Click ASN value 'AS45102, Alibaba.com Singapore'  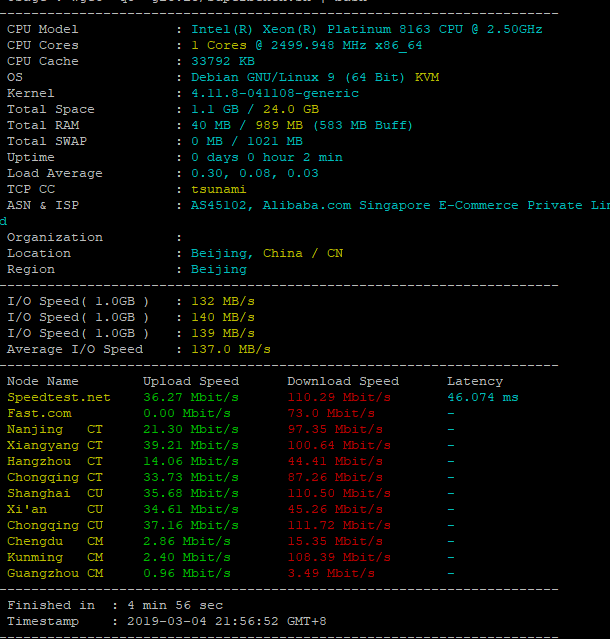pyautogui.click(x=311, y=205)
